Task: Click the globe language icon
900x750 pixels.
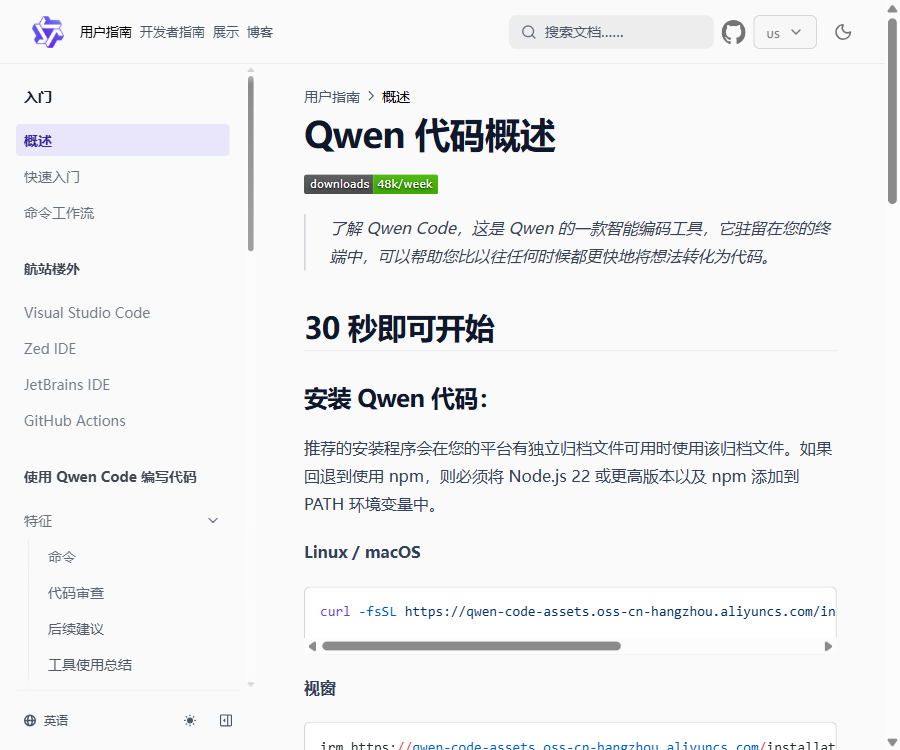Action: (x=30, y=720)
